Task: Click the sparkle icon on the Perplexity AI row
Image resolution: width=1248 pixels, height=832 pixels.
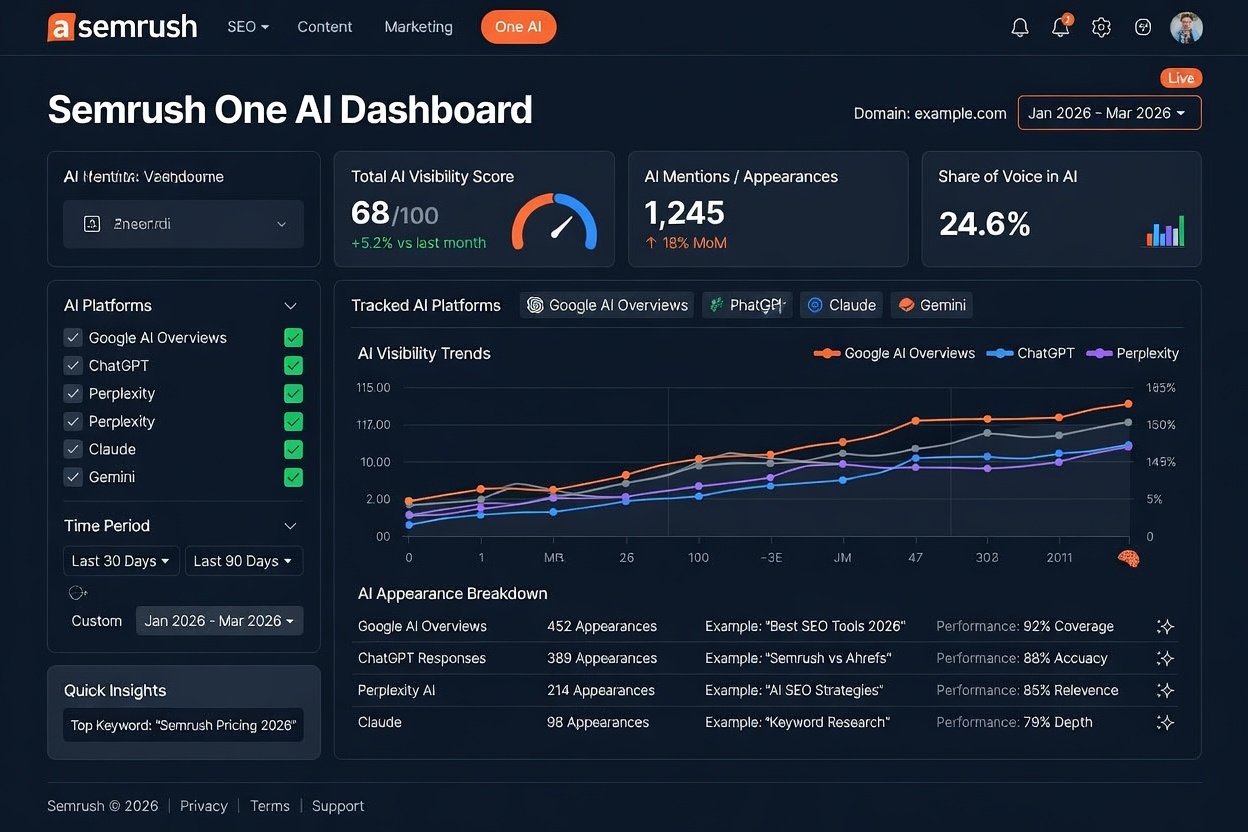Action: tap(1165, 690)
